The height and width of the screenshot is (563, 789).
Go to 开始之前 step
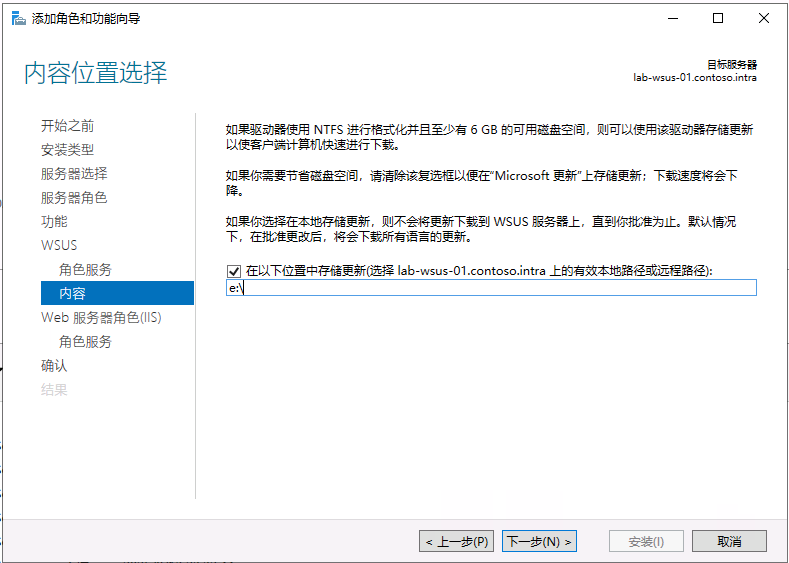67,126
